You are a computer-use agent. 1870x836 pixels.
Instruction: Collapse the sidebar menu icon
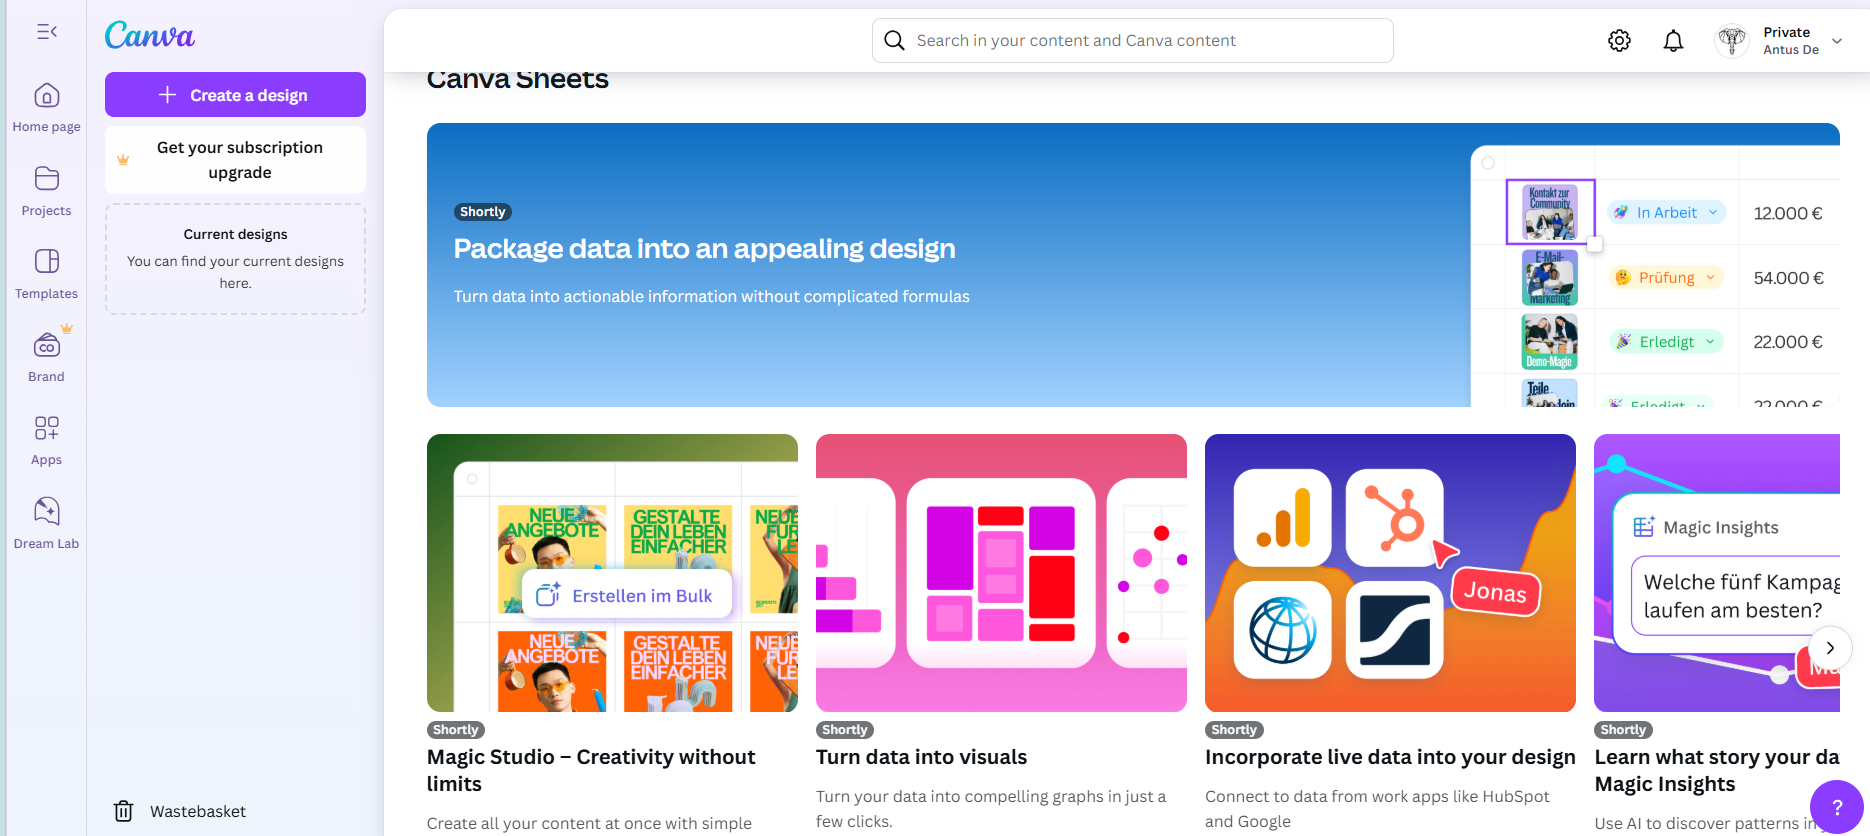(x=46, y=32)
